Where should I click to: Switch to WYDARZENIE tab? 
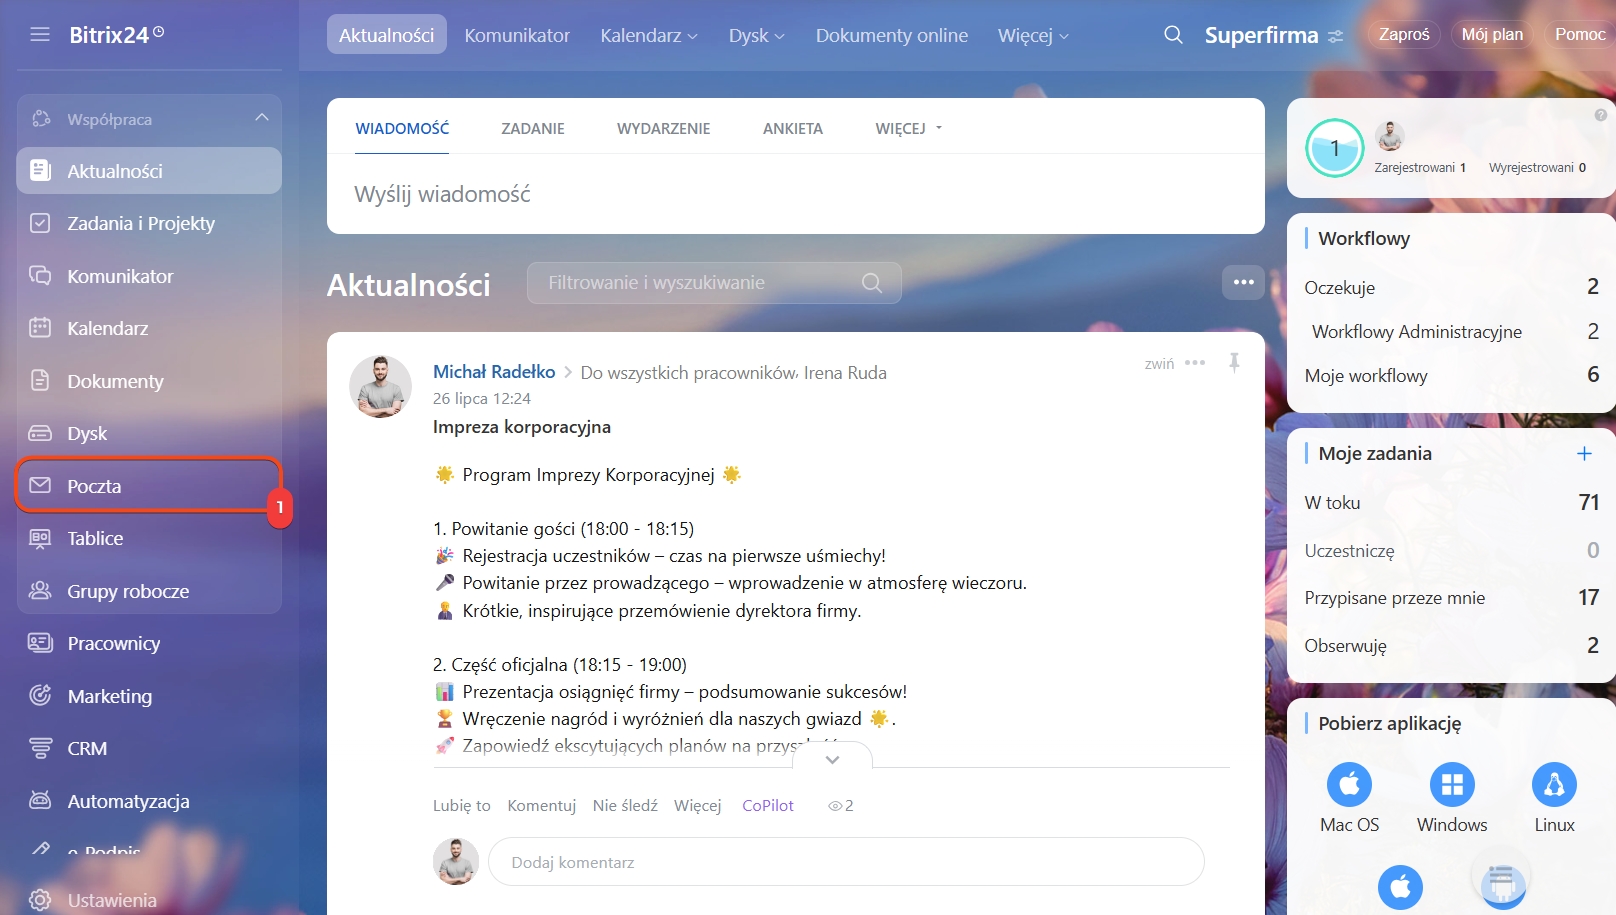tap(663, 128)
